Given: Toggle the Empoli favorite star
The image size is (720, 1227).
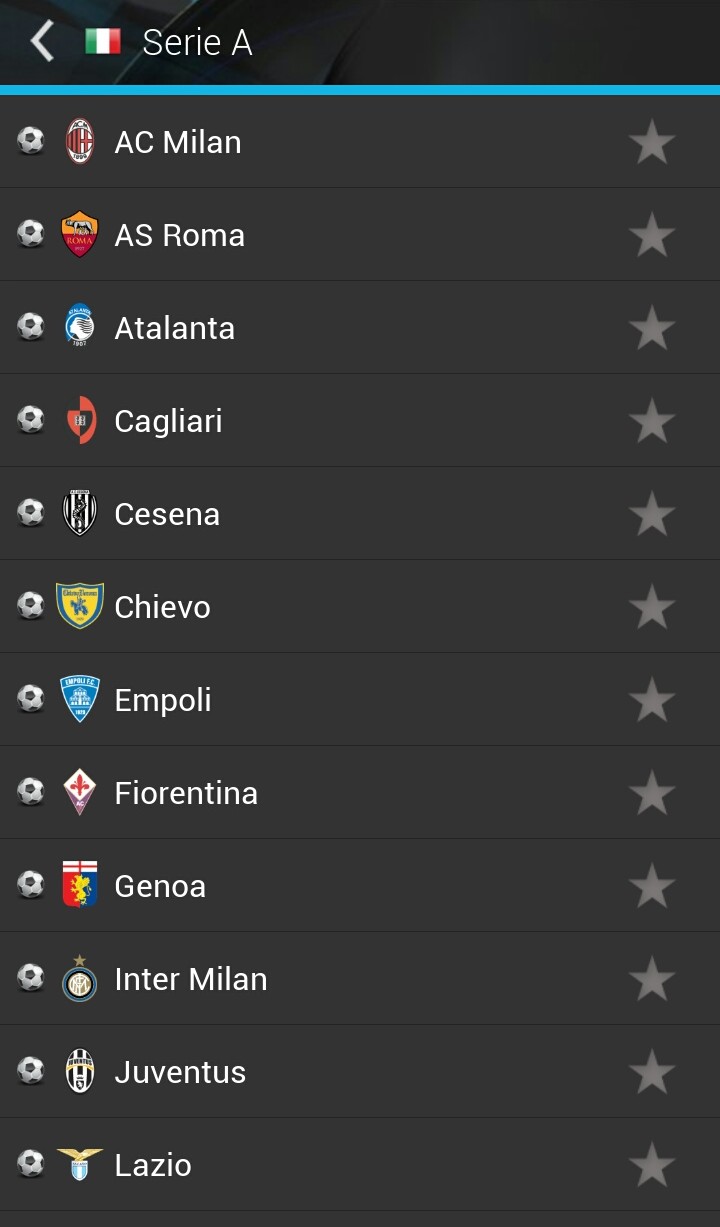Looking at the screenshot, I should (652, 700).
